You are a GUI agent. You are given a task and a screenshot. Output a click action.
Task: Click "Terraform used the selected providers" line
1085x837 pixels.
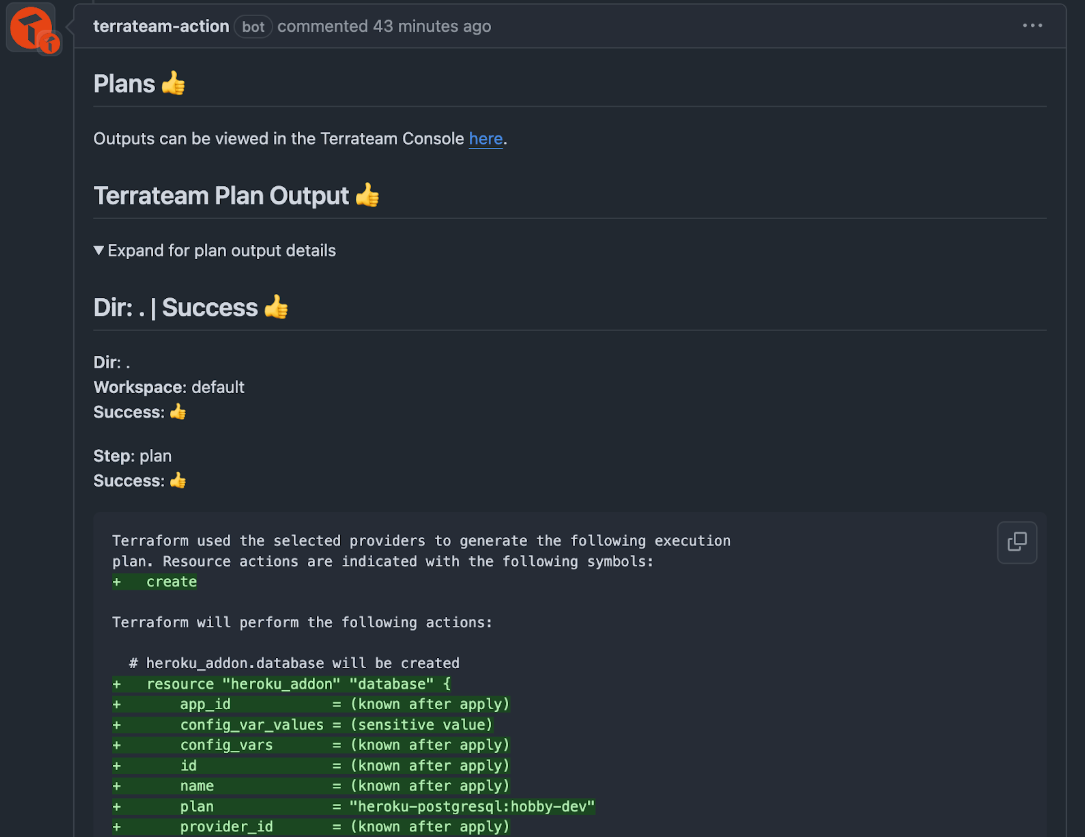point(421,540)
